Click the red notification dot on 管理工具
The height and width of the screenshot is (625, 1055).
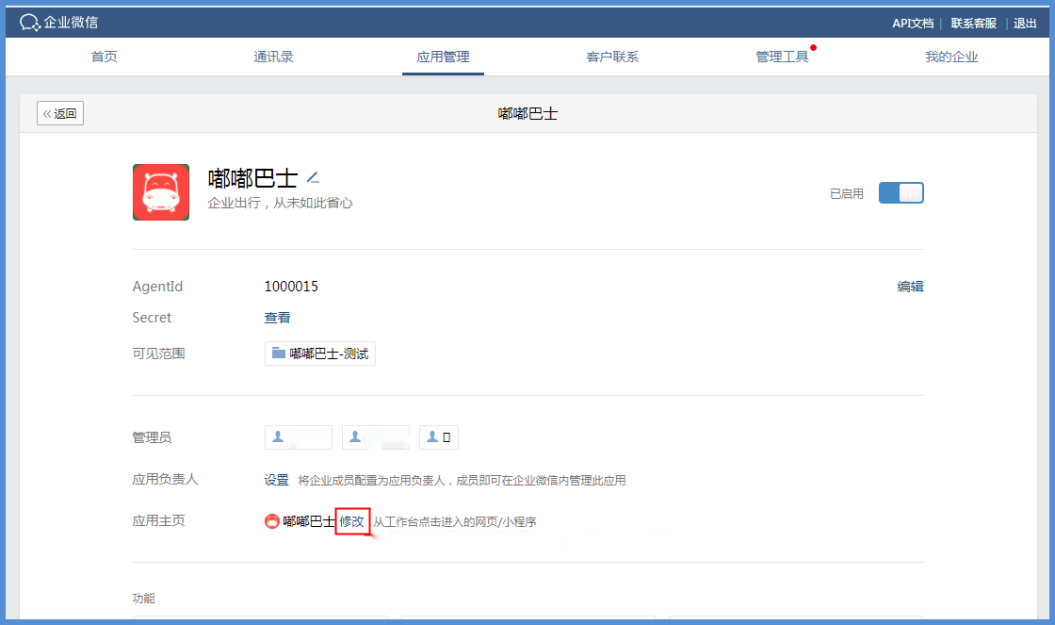[x=813, y=48]
